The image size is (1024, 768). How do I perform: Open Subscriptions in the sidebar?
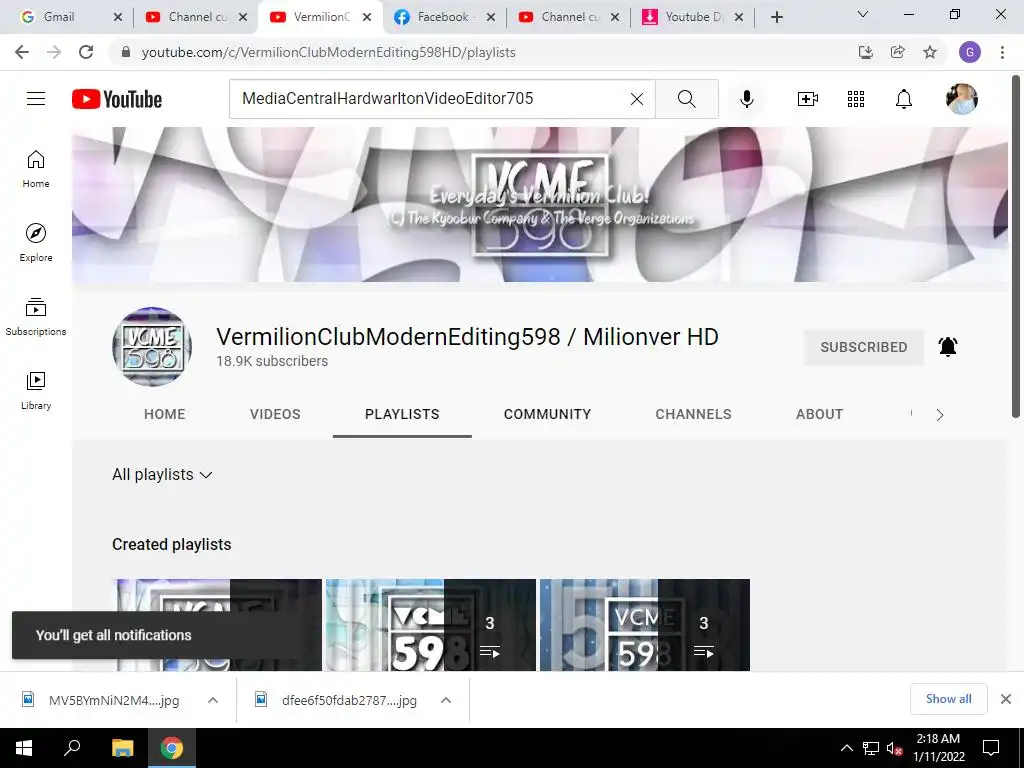pyautogui.click(x=36, y=317)
